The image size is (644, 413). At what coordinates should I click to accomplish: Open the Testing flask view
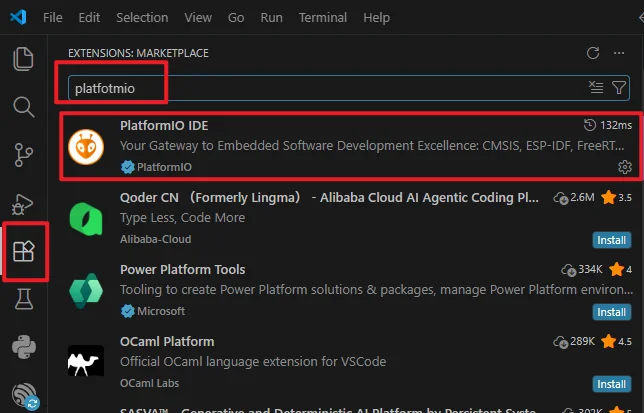click(24, 299)
